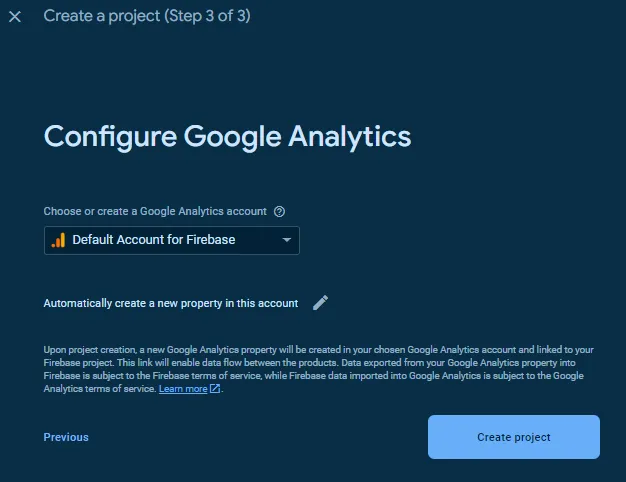Follow the Learn more link
The width and height of the screenshot is (626, 482).
point(183,389)
